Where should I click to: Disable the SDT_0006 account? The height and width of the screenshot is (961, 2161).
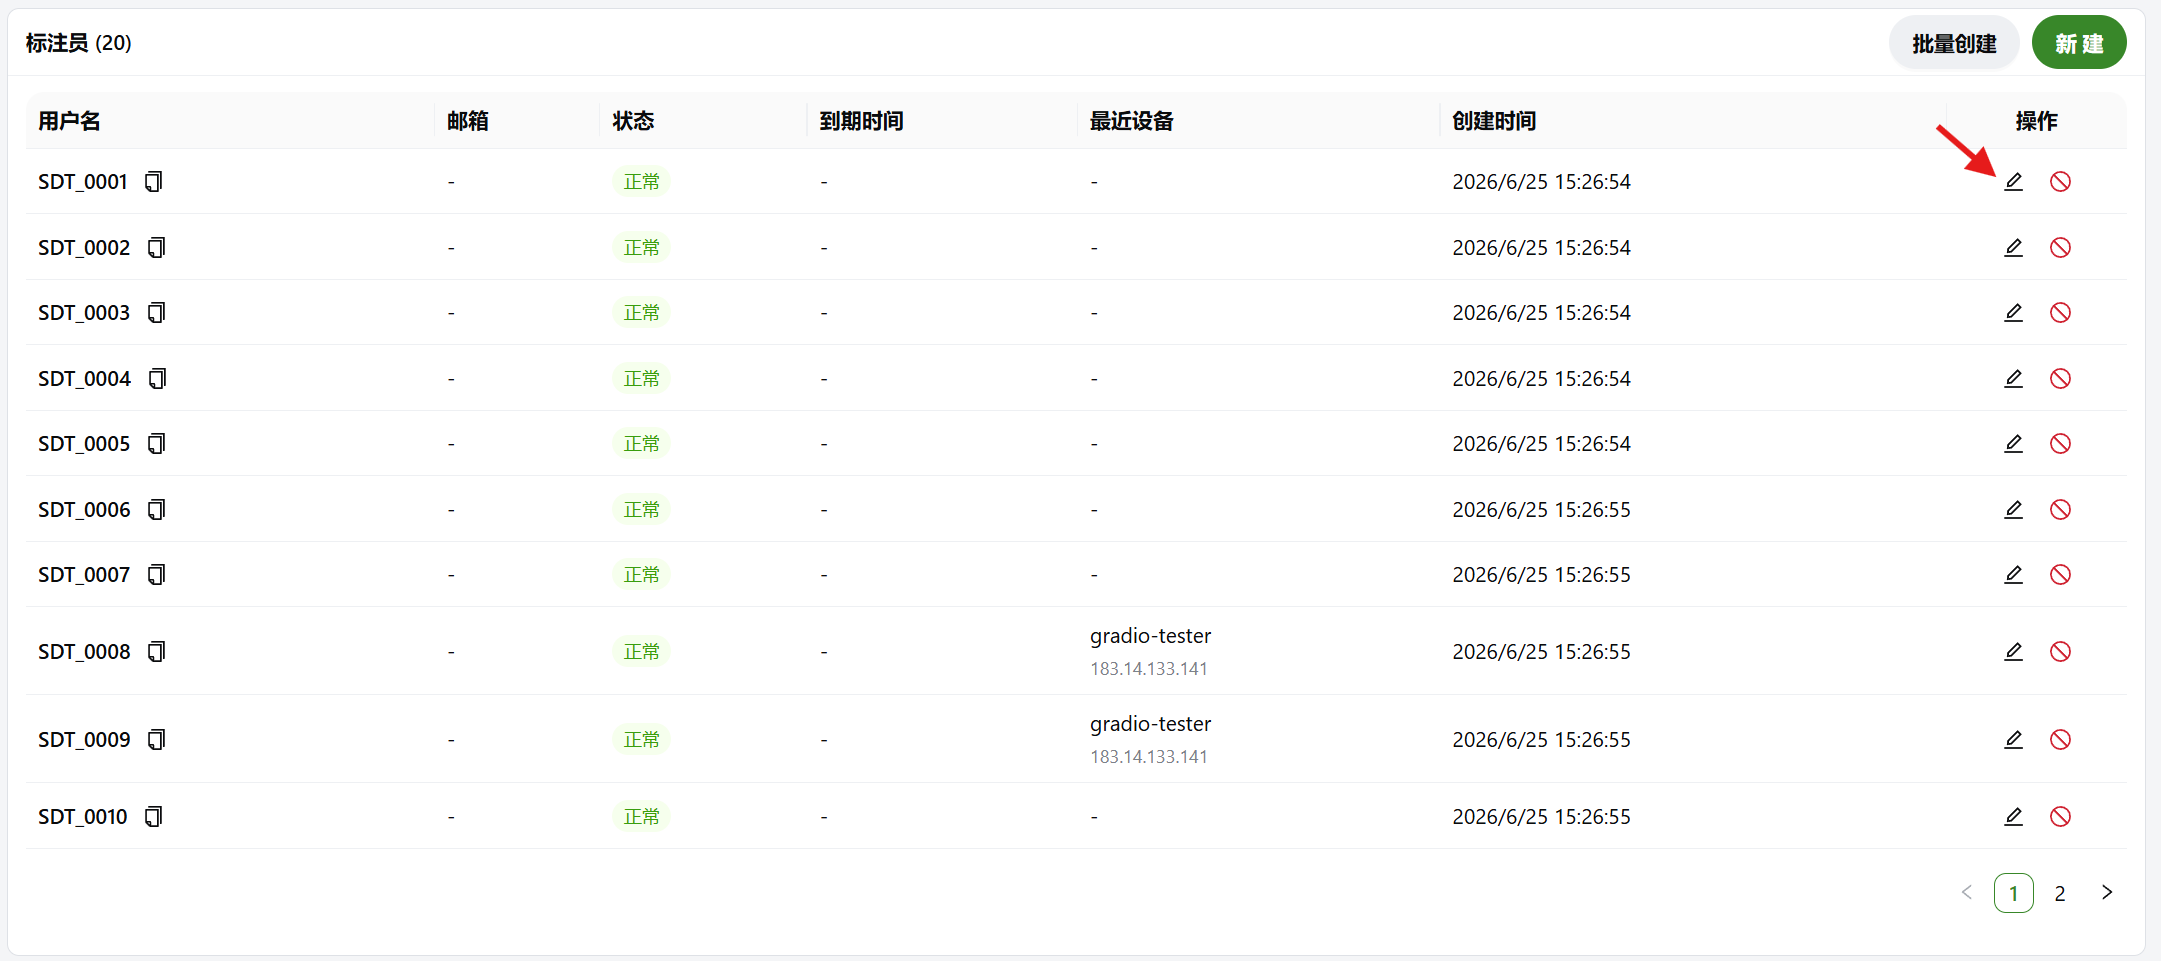(x=2060, y=509)
